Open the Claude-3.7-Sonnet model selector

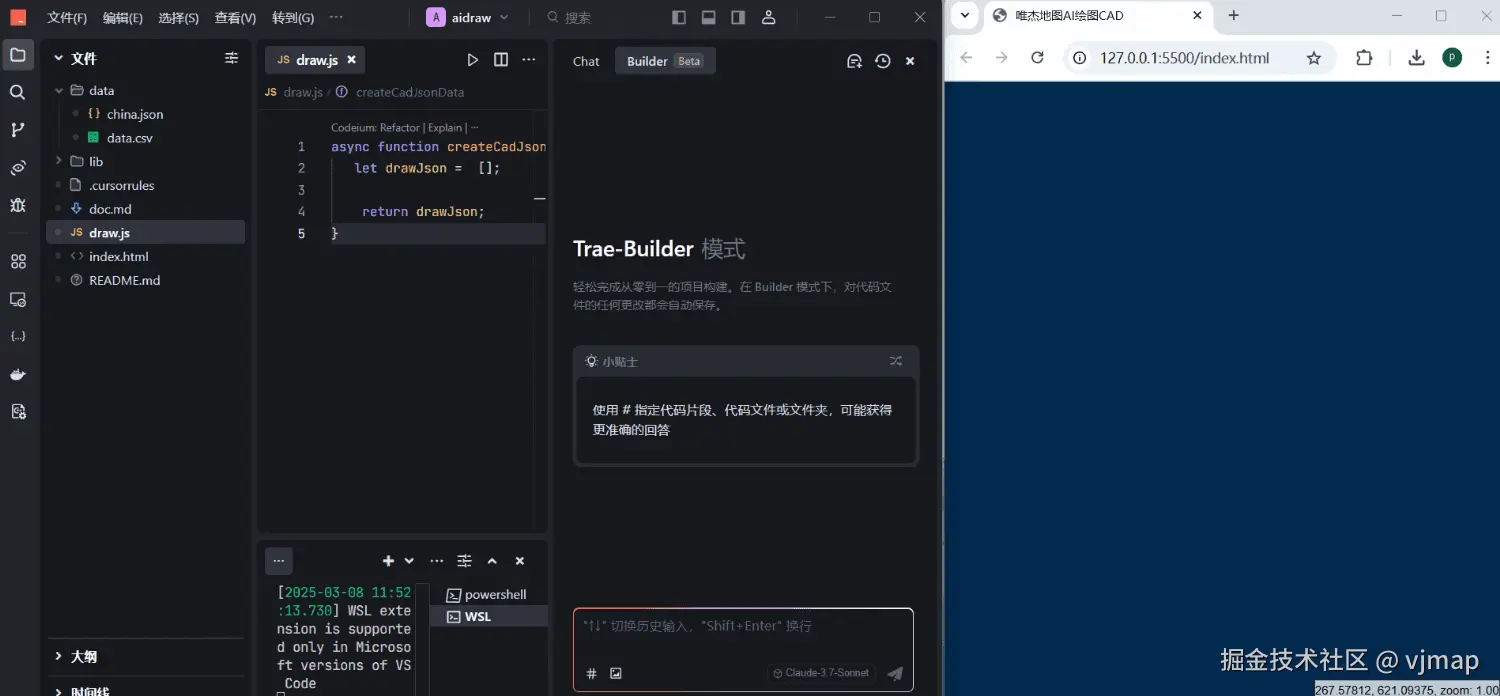(x=821, y=673)
